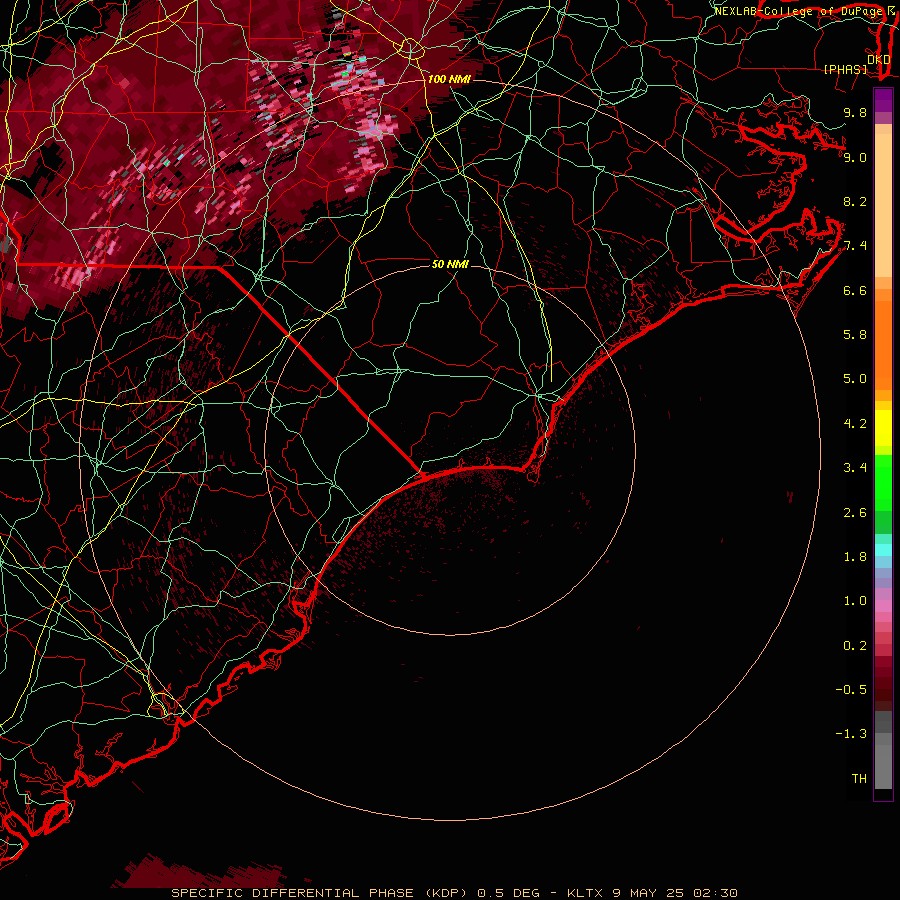Click the 9.8 scale value
The width and height of the screenshot is (900, 900).
855,112
